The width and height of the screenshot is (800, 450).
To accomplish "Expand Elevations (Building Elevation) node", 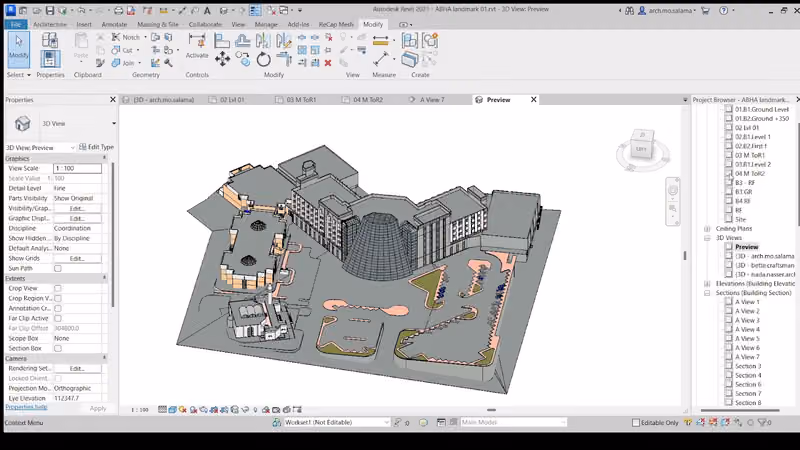I will point(707,284).
